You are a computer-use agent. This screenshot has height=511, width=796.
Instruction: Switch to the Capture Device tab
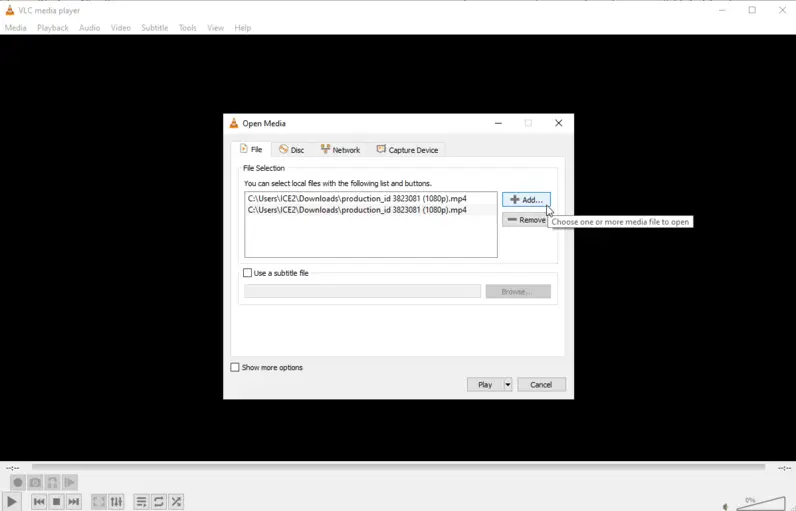(x=407, y=150)
